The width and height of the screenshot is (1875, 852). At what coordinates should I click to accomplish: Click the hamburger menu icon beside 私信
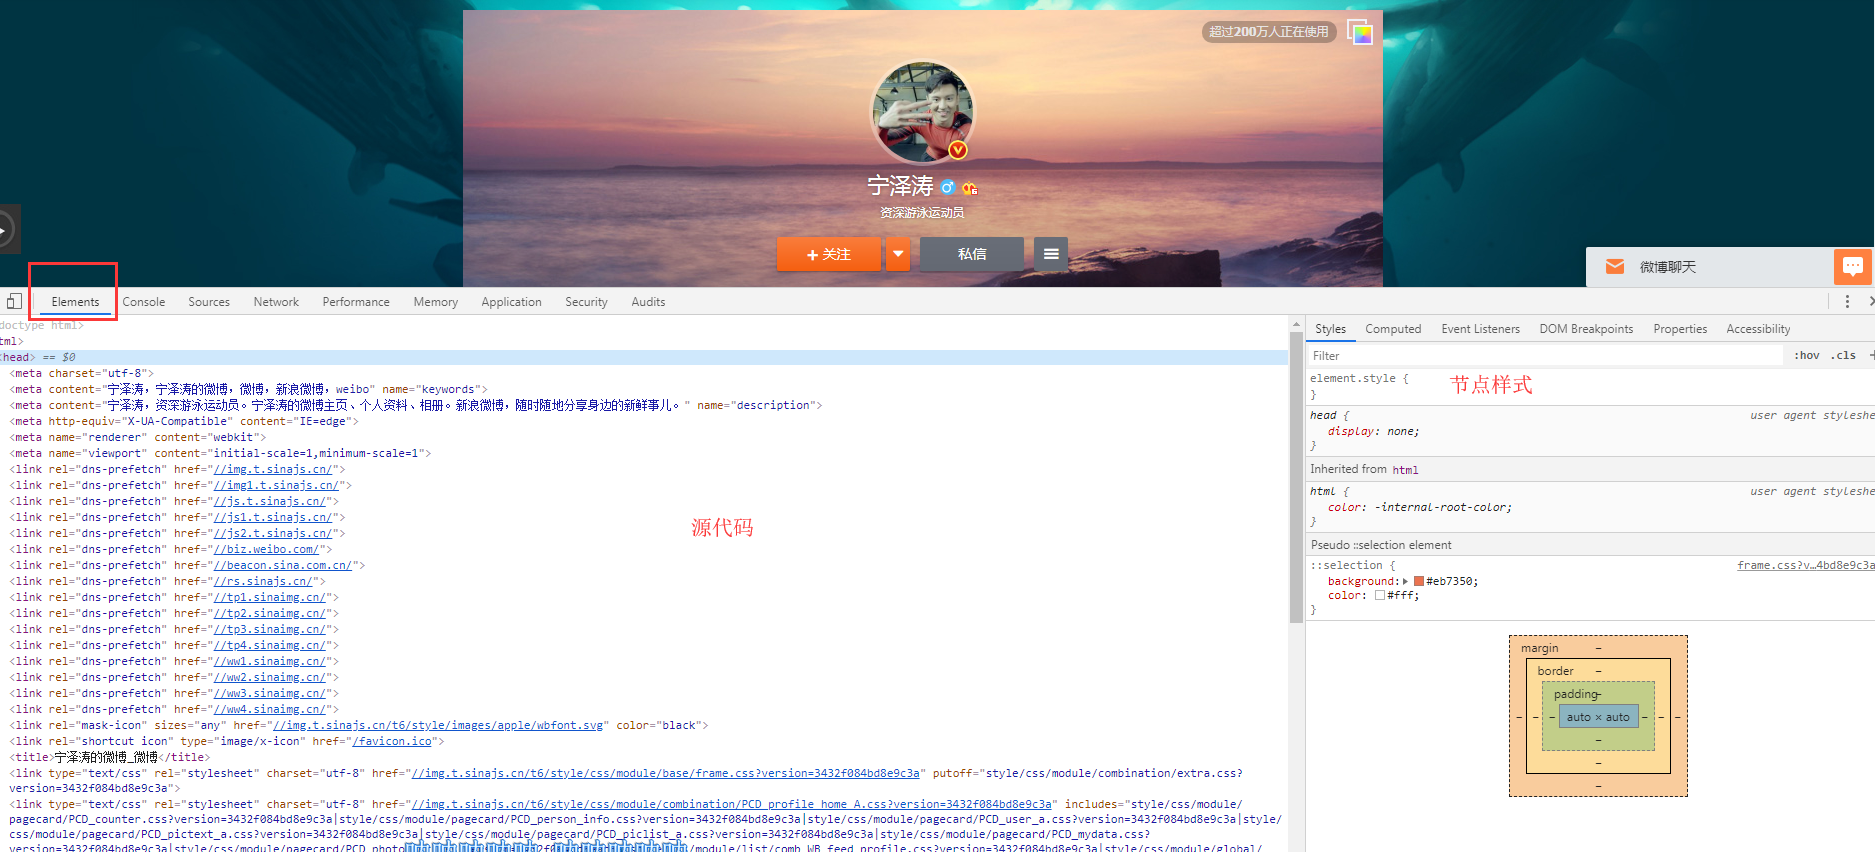coord(1051,254)
